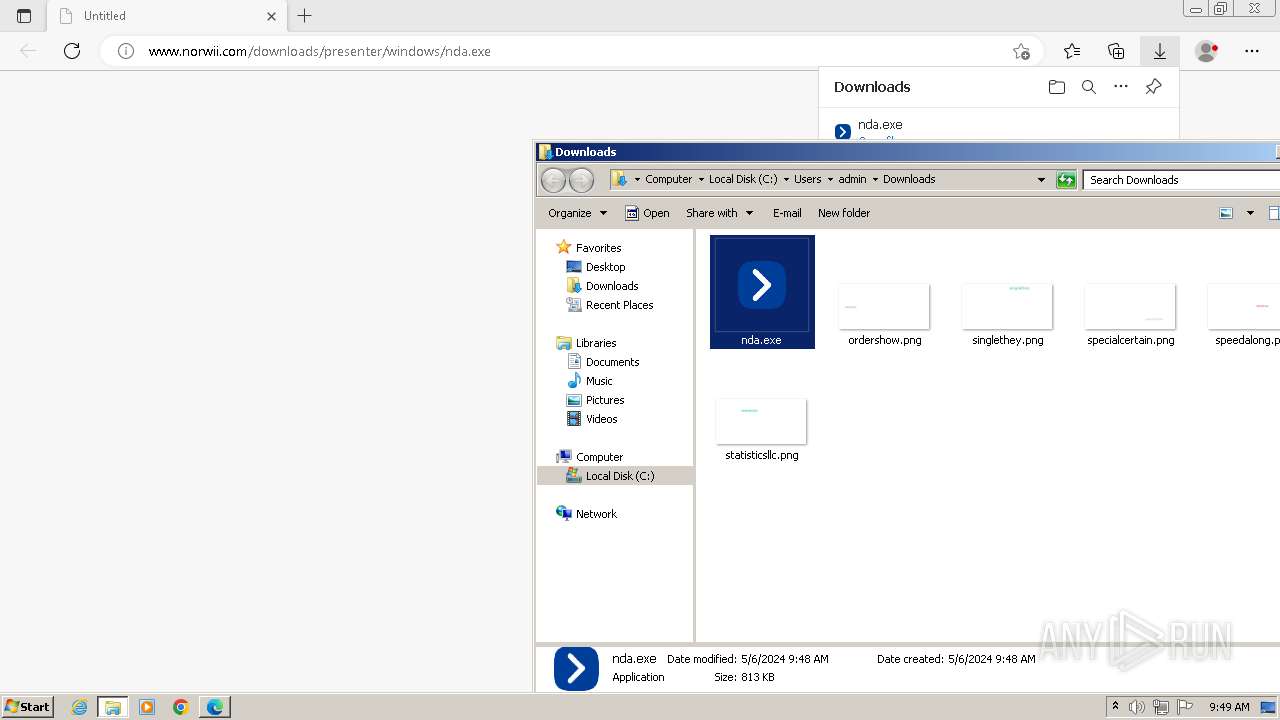
Task: Select Libraries in navigation pane
Action: (586, 343)
